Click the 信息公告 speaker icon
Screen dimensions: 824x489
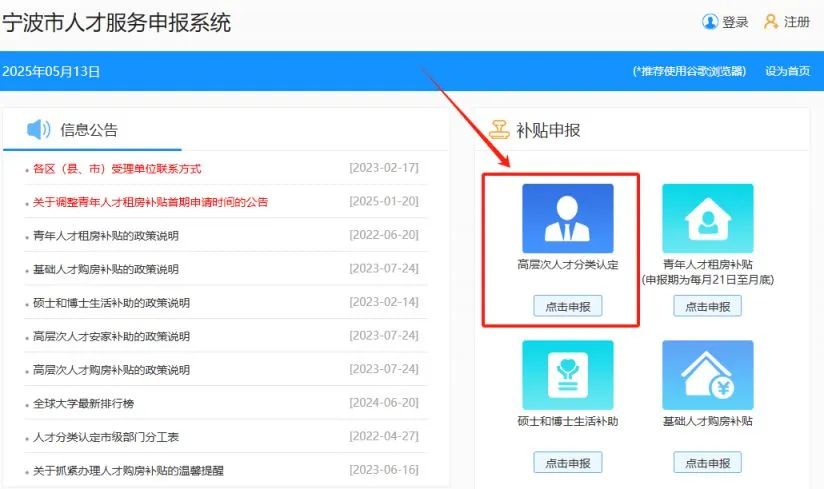click(x=38, y=129)
